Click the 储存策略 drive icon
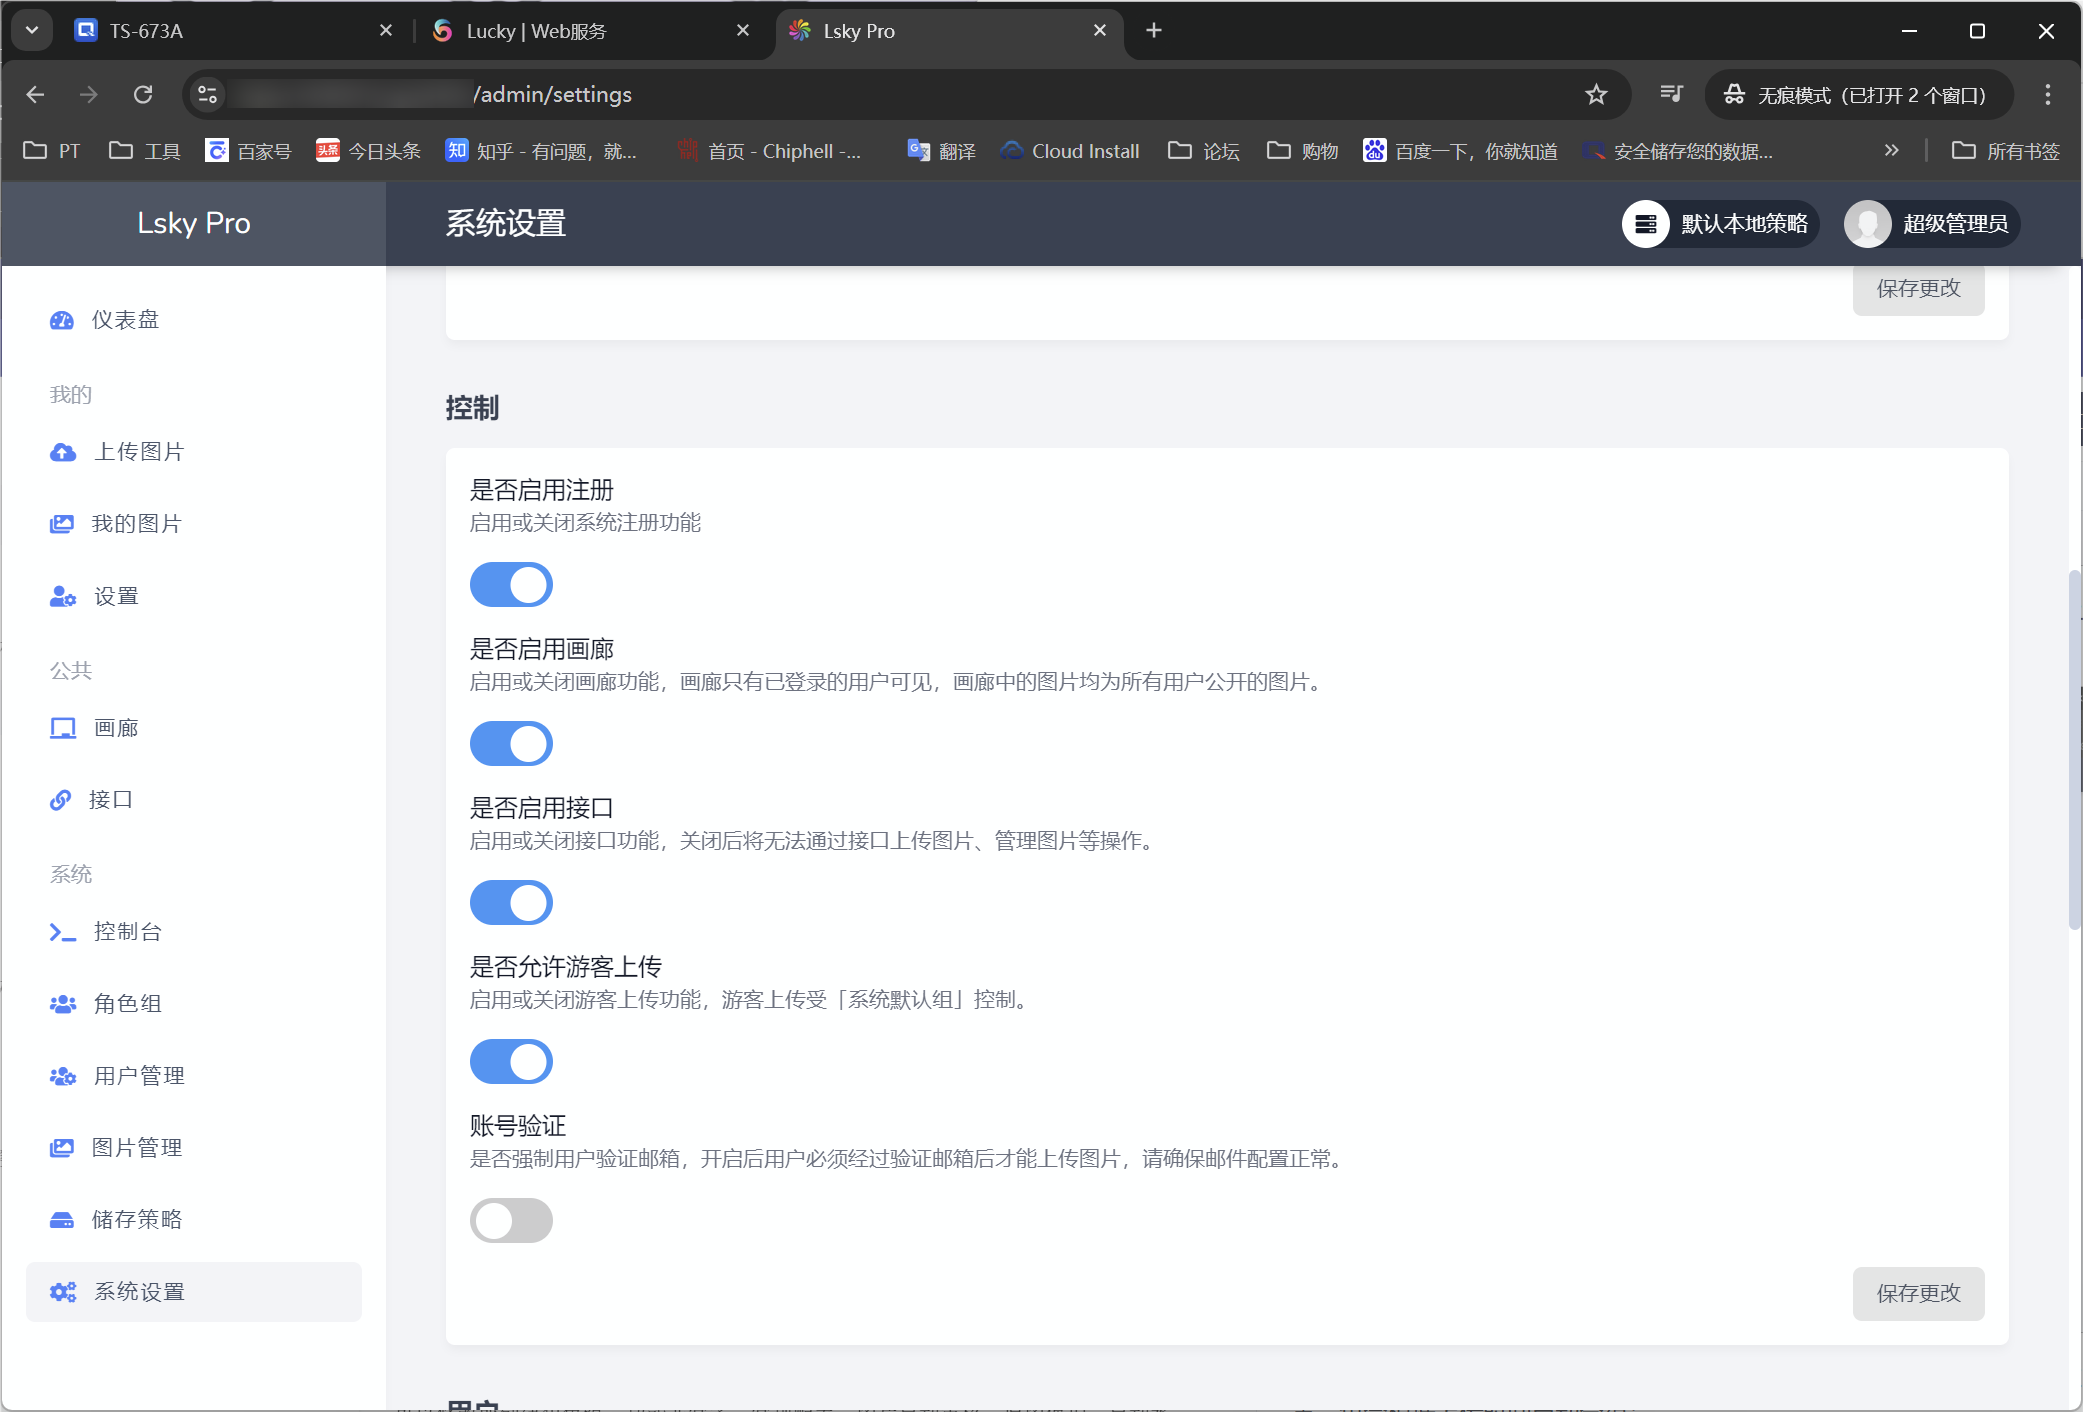Viewport: 2083px width, 1412px height. (62, 1220)
